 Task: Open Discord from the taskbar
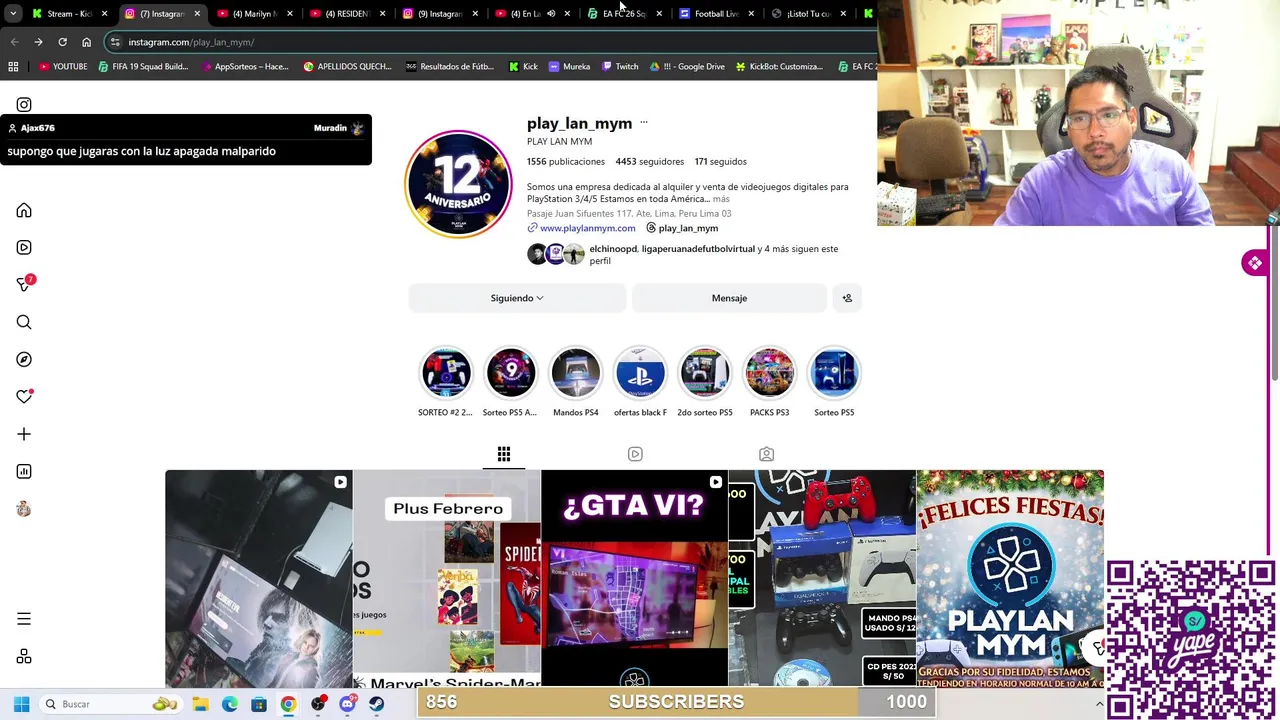pyautogui.click(x=347, y=704)
